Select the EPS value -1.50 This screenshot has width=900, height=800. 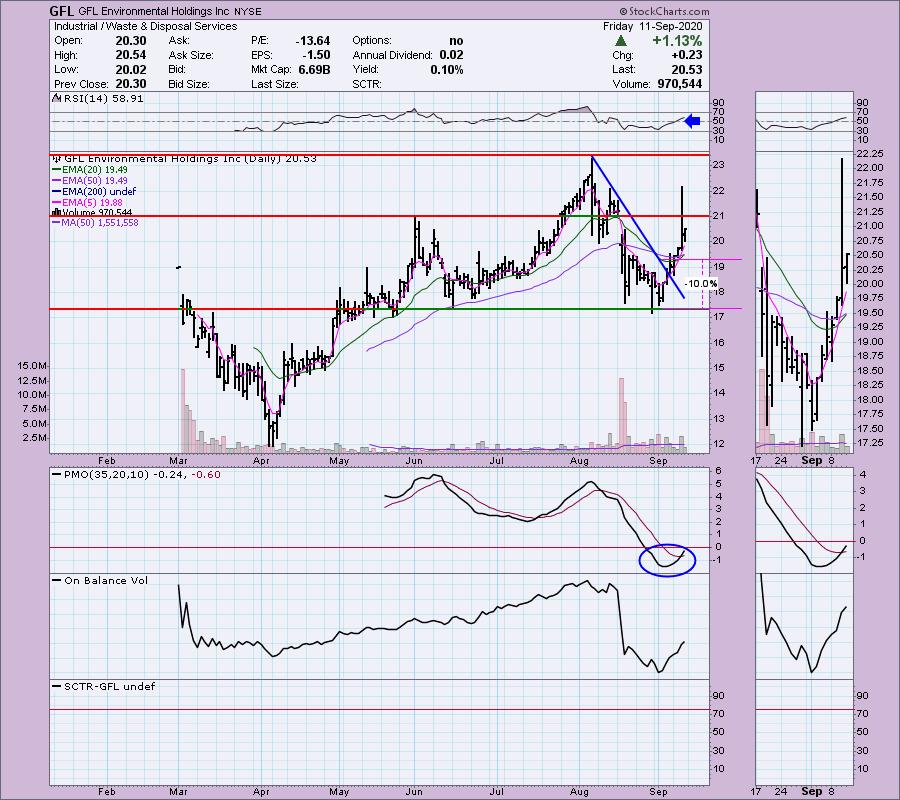[316, 55]
